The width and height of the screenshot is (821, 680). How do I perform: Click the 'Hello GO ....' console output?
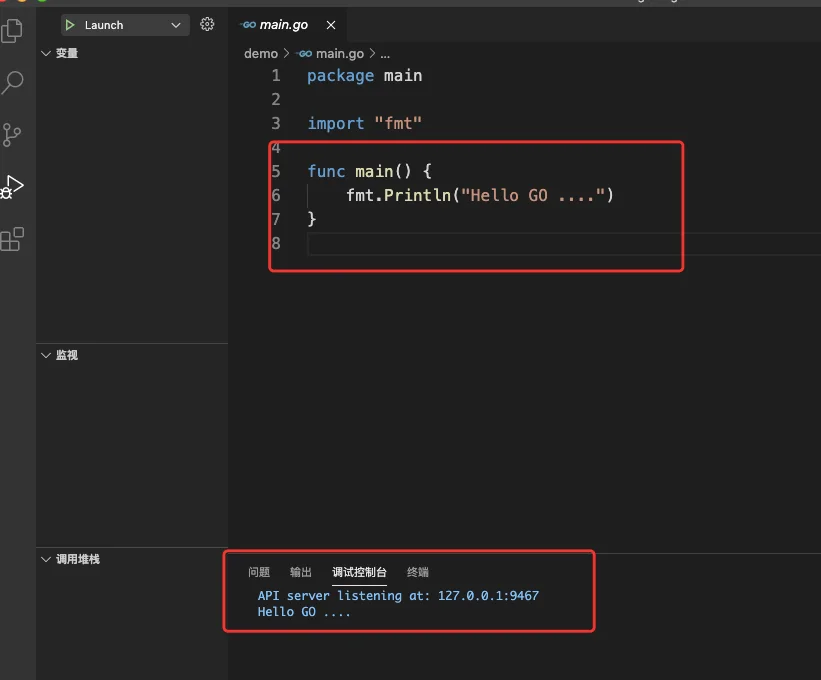click(x=304, y=612)
